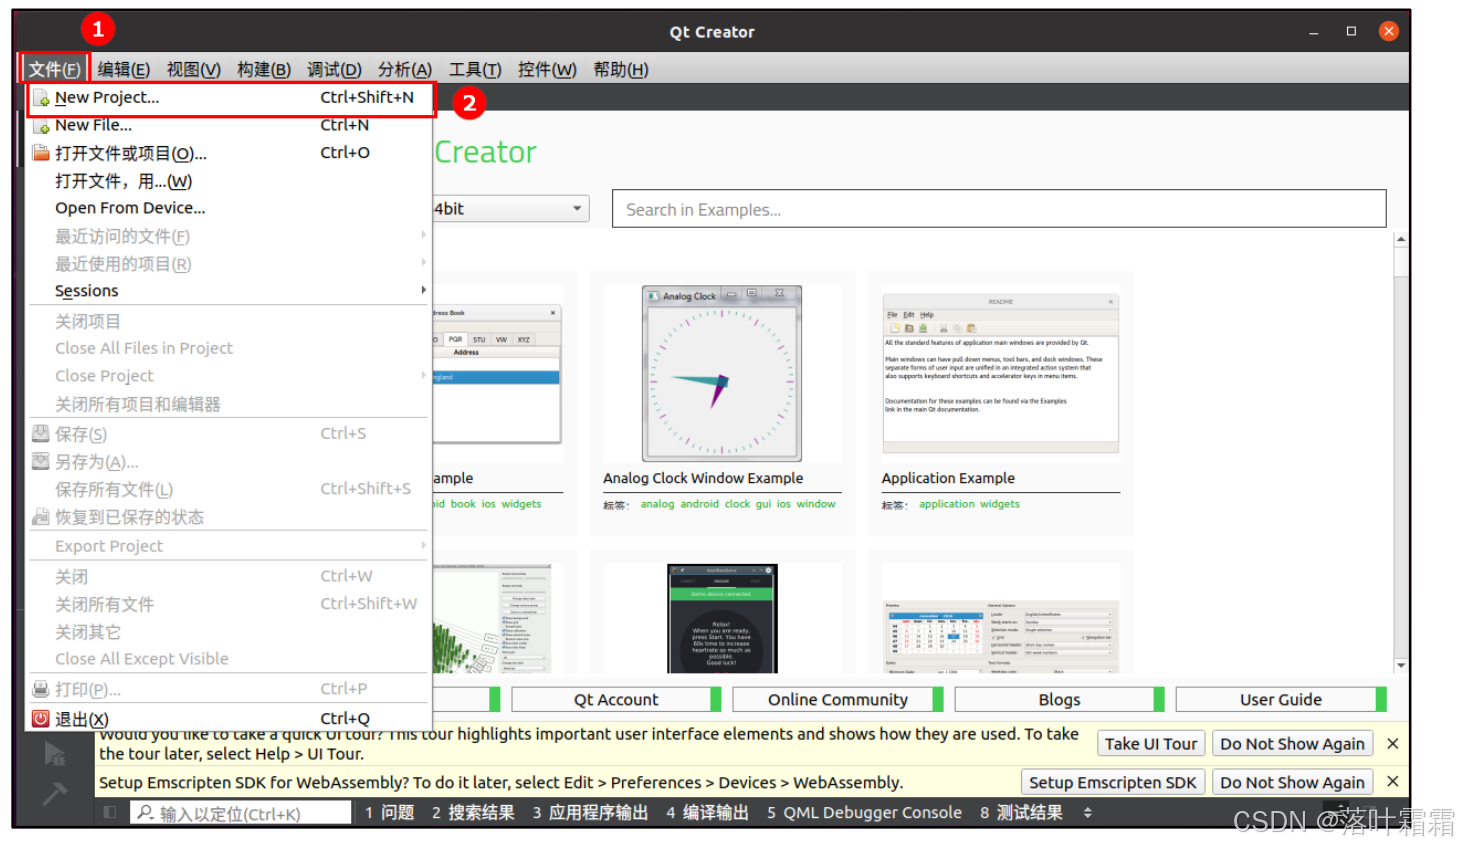The width and height of the screenshot is (1459, 848).
Task: Choose 退出(X) to quit Qt Creator
Action: [230, 719]
